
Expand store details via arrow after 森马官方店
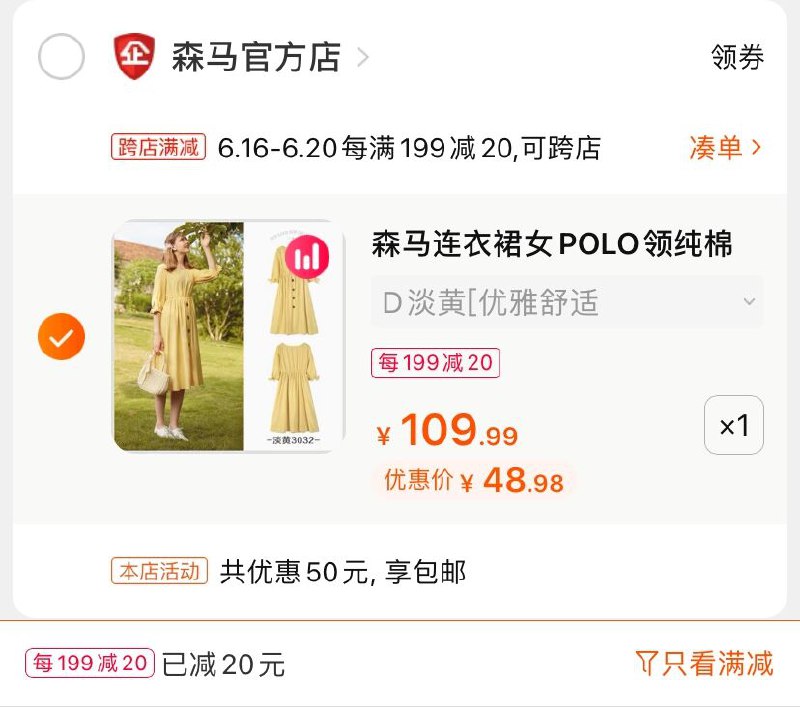360,59
